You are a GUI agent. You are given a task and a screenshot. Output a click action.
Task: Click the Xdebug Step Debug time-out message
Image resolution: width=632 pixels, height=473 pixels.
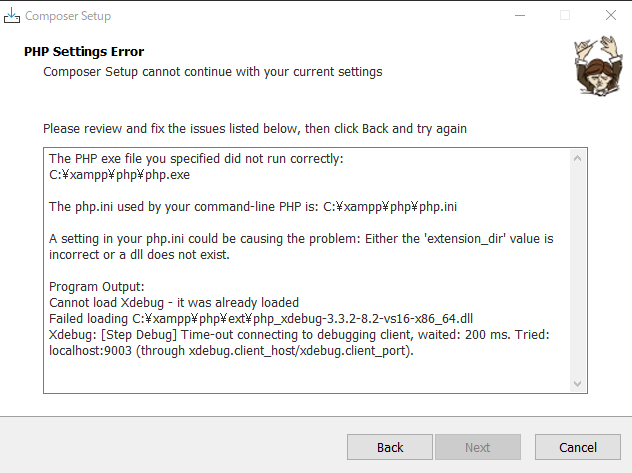click(x=300, y=334)
